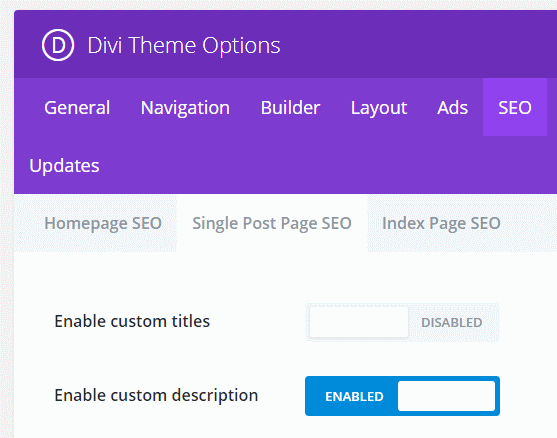
Task: Click the "Enable custom description" option label
Action: coord(156,396)
